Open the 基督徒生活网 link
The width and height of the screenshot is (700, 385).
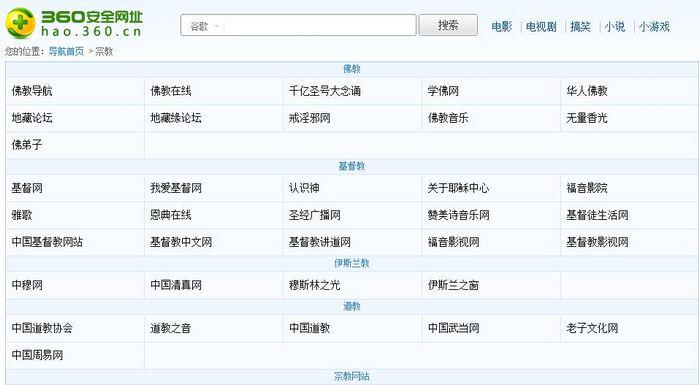[597, 215]
